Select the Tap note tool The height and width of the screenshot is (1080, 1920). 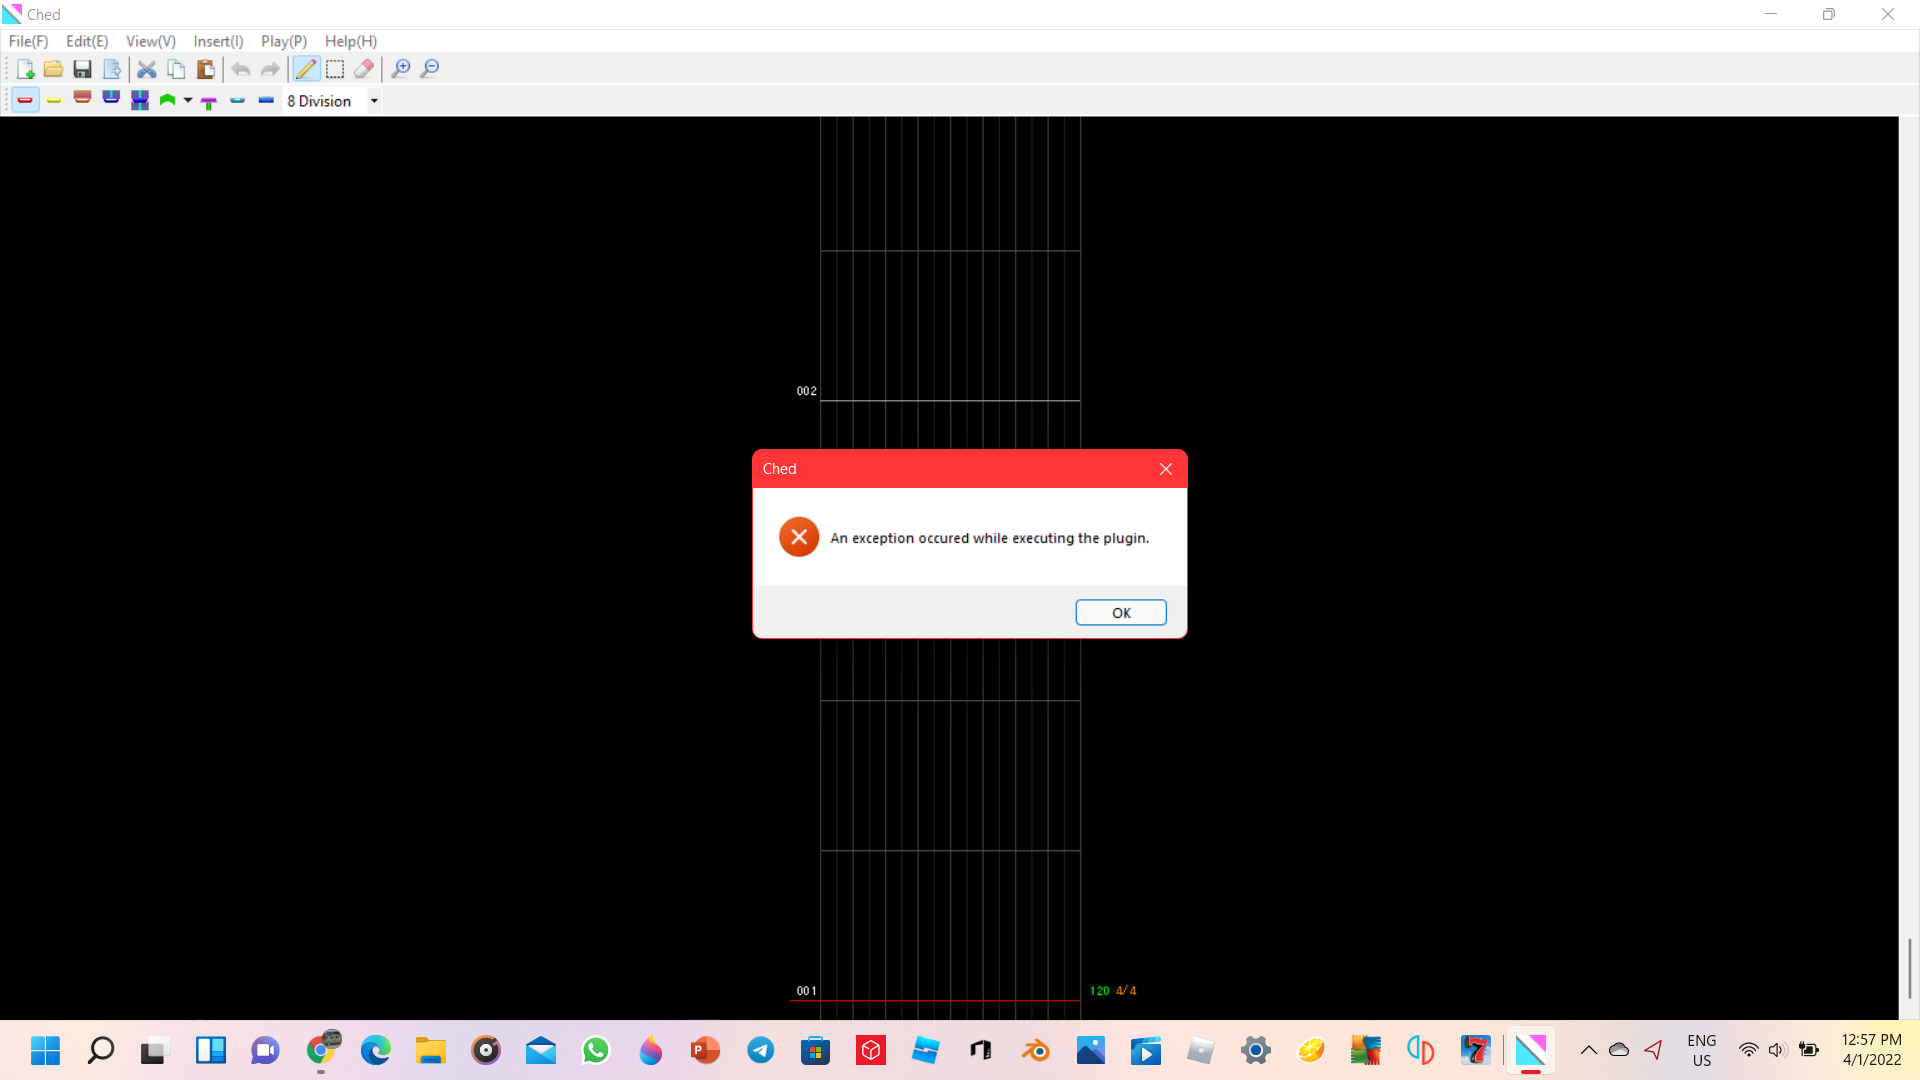(x=25, y=99)
